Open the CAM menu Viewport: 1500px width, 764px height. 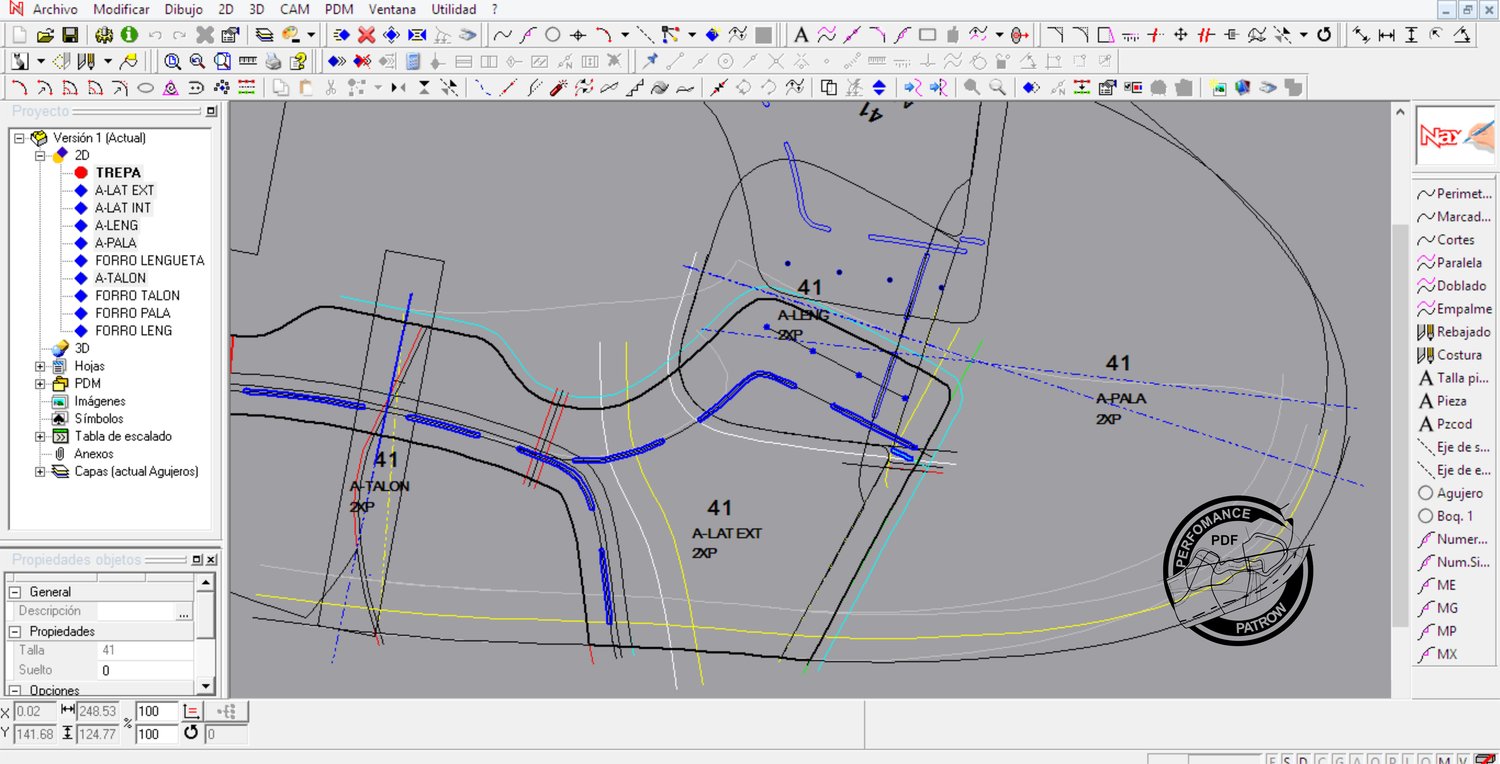click(x=294, y=9)
